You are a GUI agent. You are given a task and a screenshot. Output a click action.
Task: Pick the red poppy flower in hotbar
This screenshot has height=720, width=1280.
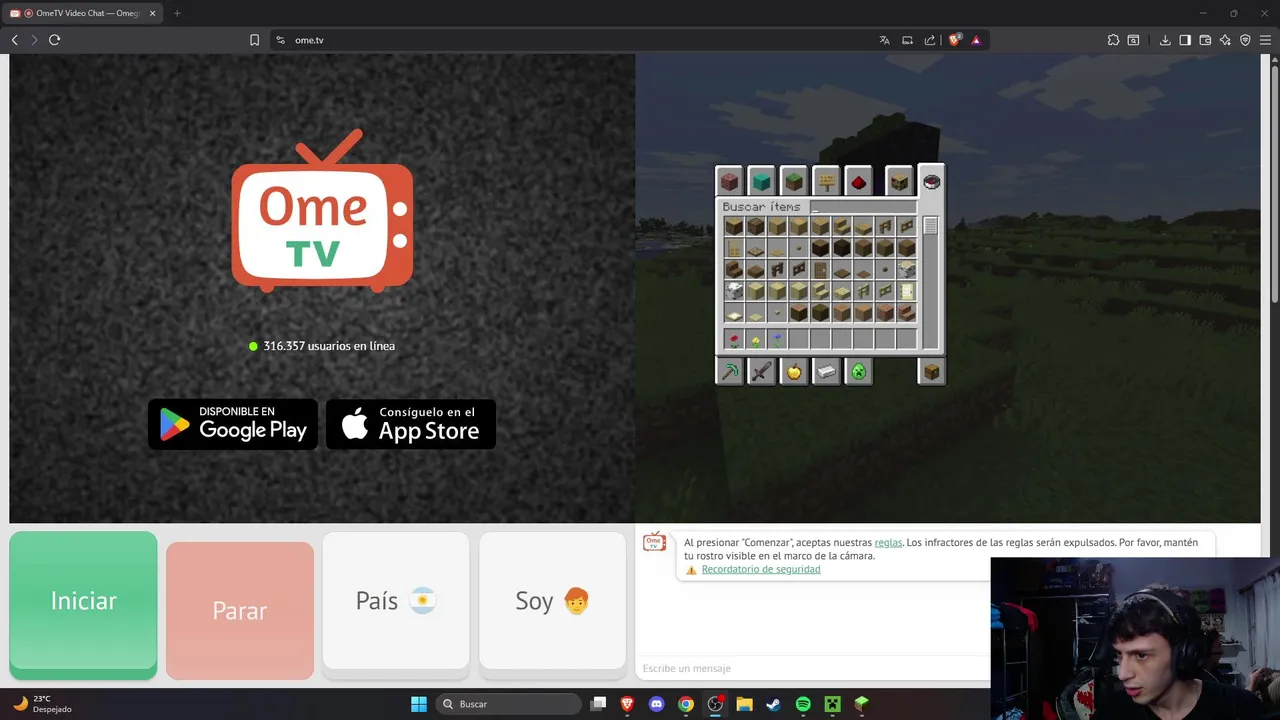(734, 341)
